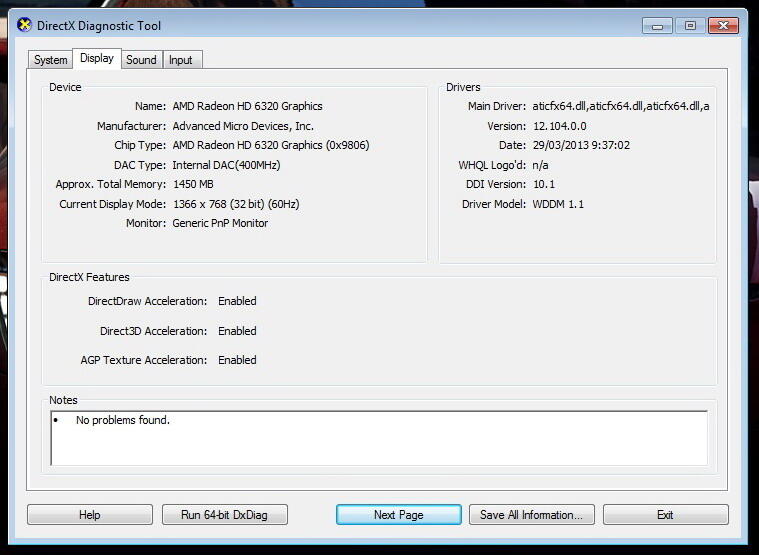The width and height of the screenshot is (759, 555).
Task: Click inside the Notes text box
Action: (379, 438)
